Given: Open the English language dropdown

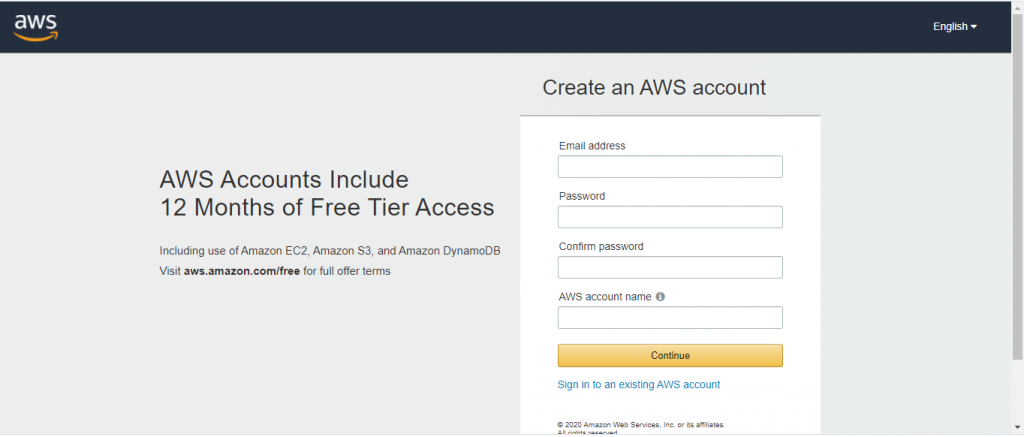Looking at the screenshot, I should (x=955, y=27).
